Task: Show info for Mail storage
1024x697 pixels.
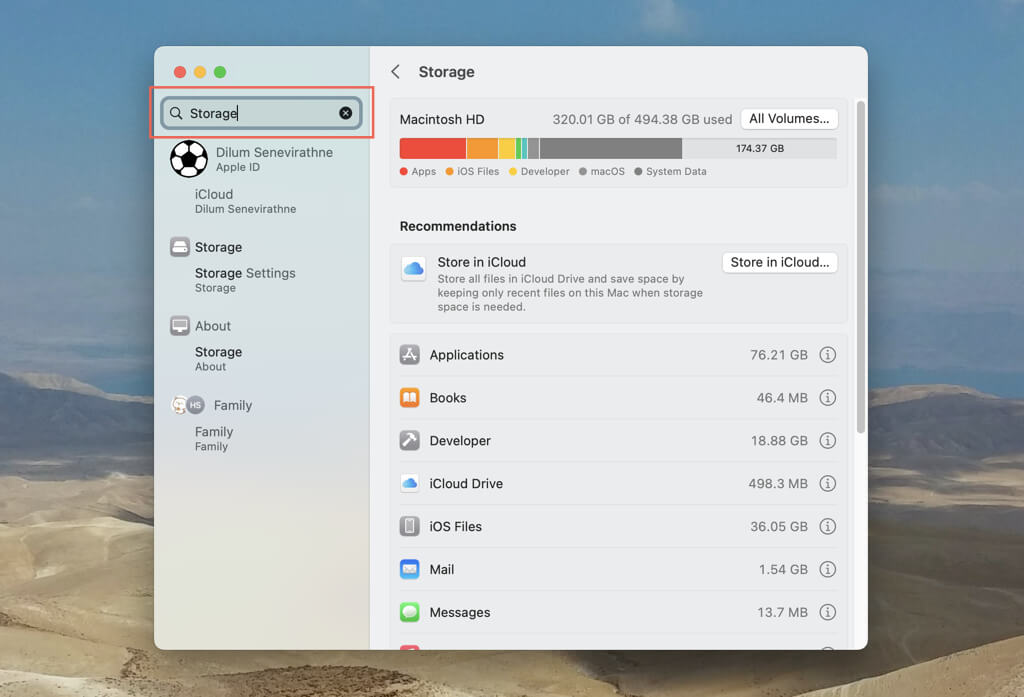Action: [827, 569]
